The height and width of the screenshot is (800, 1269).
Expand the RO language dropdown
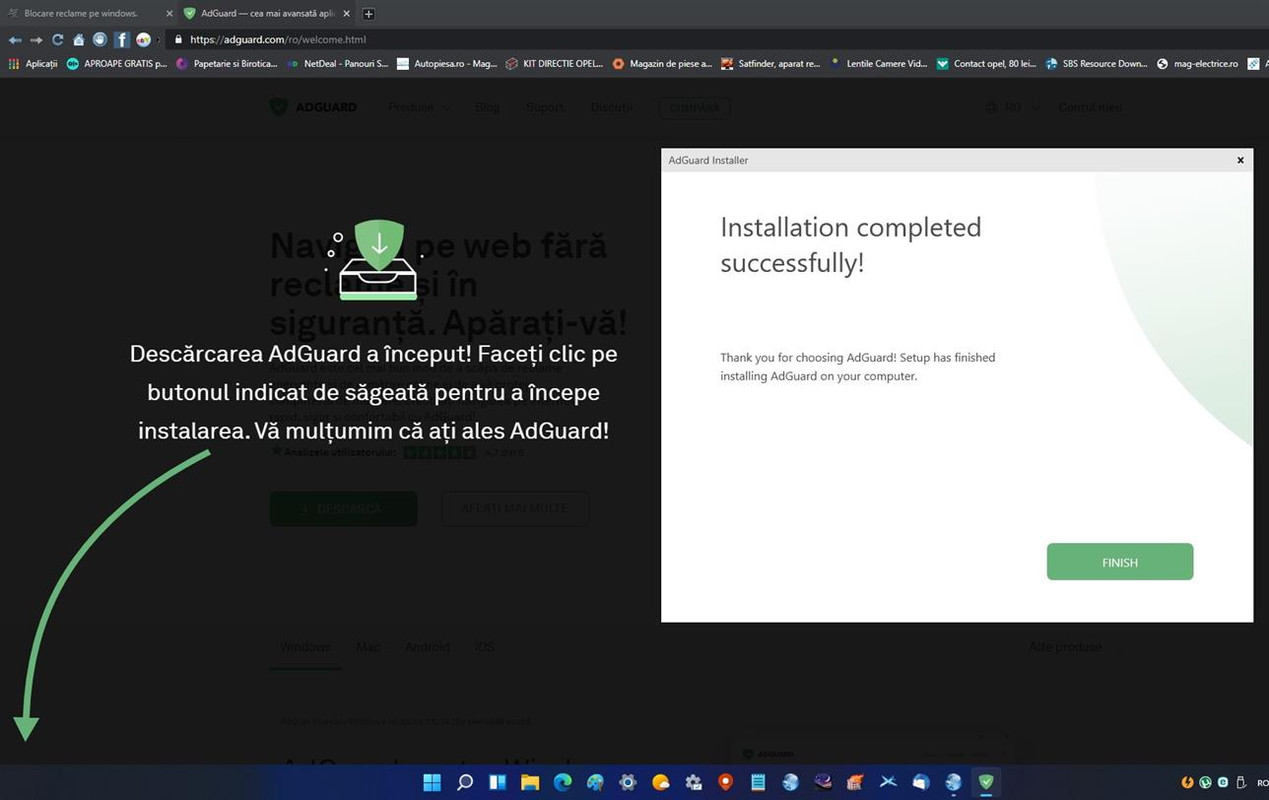(1012, 107)
